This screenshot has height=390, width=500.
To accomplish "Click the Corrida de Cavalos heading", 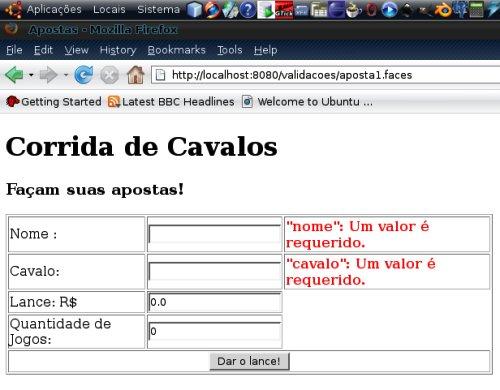I will click(x=142, y=147).
